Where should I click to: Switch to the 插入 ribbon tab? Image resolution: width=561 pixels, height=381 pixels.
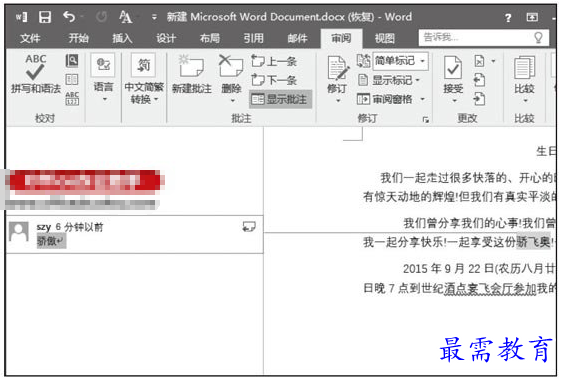tap(122, 38)
